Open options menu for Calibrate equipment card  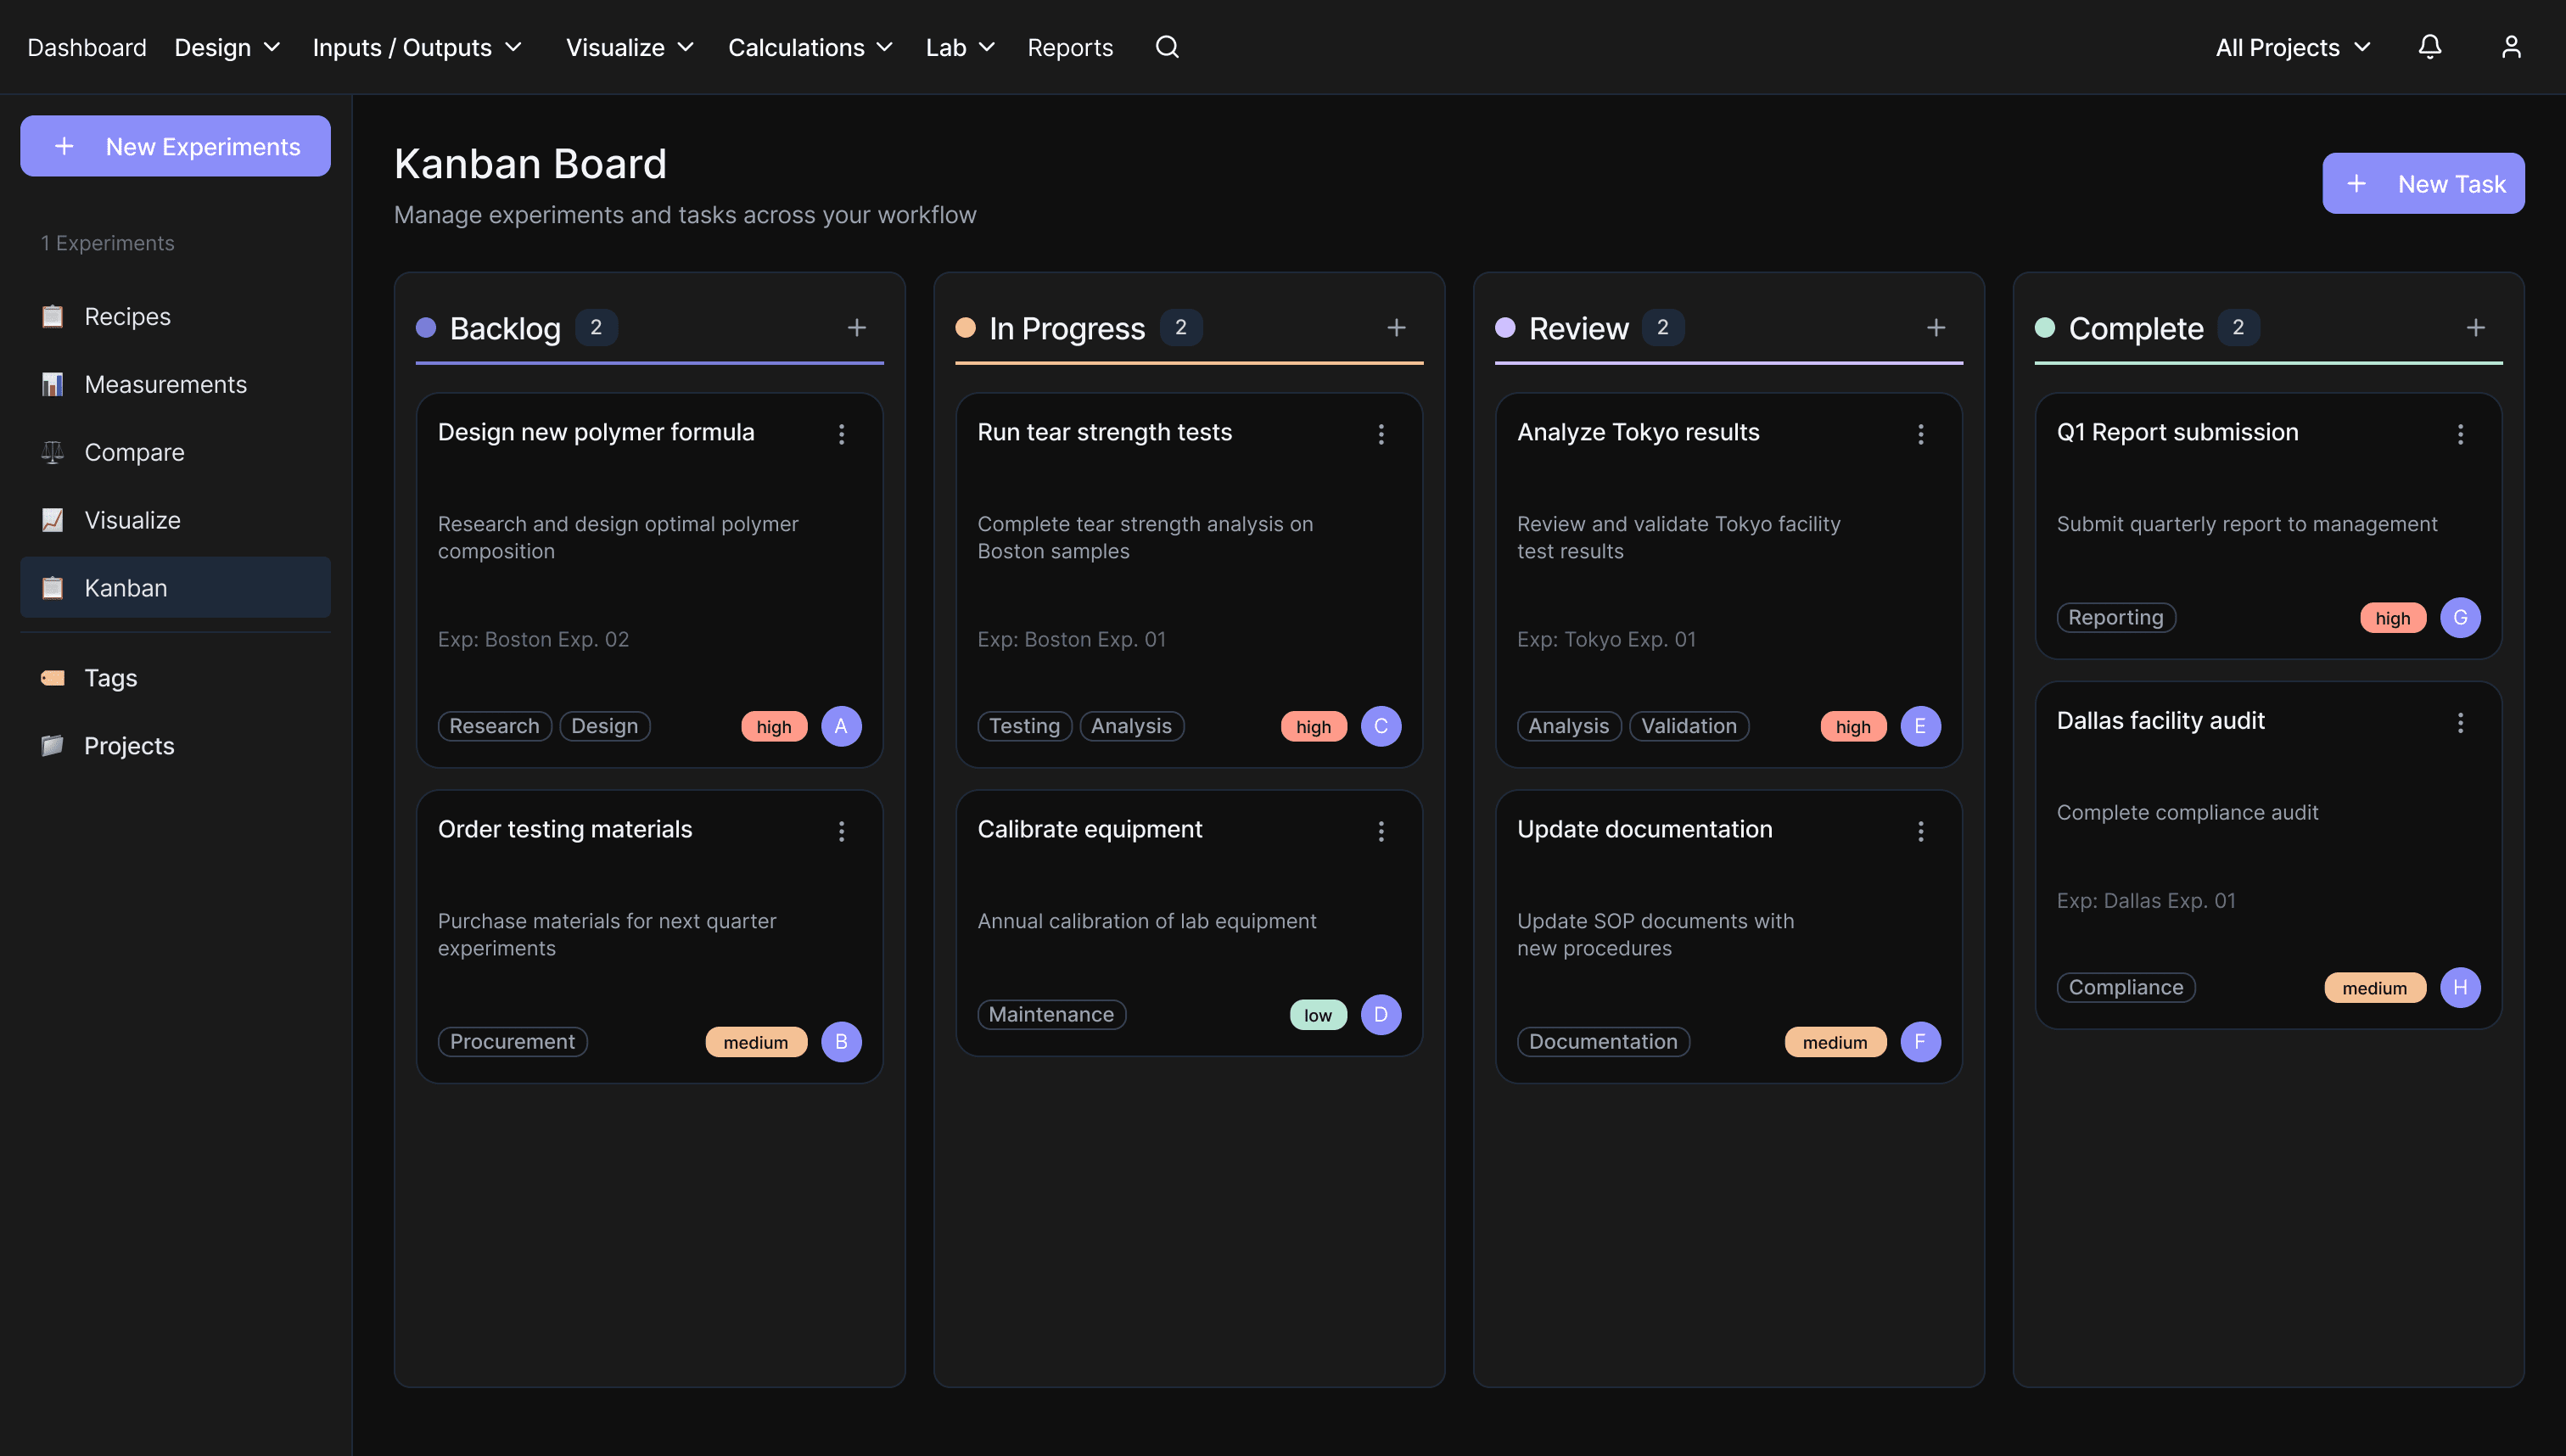click(x=1380, y=831)
